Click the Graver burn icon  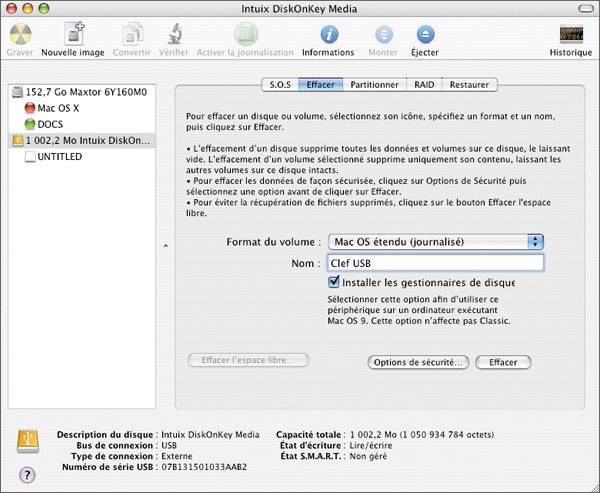click(x=20, y=34)
